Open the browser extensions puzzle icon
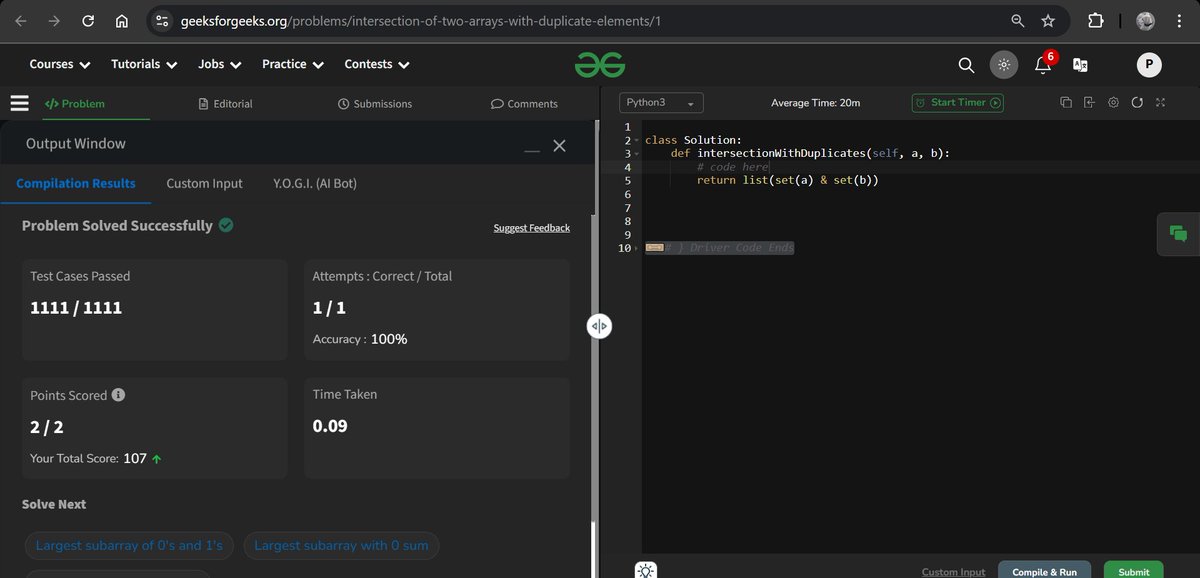 1096,21
